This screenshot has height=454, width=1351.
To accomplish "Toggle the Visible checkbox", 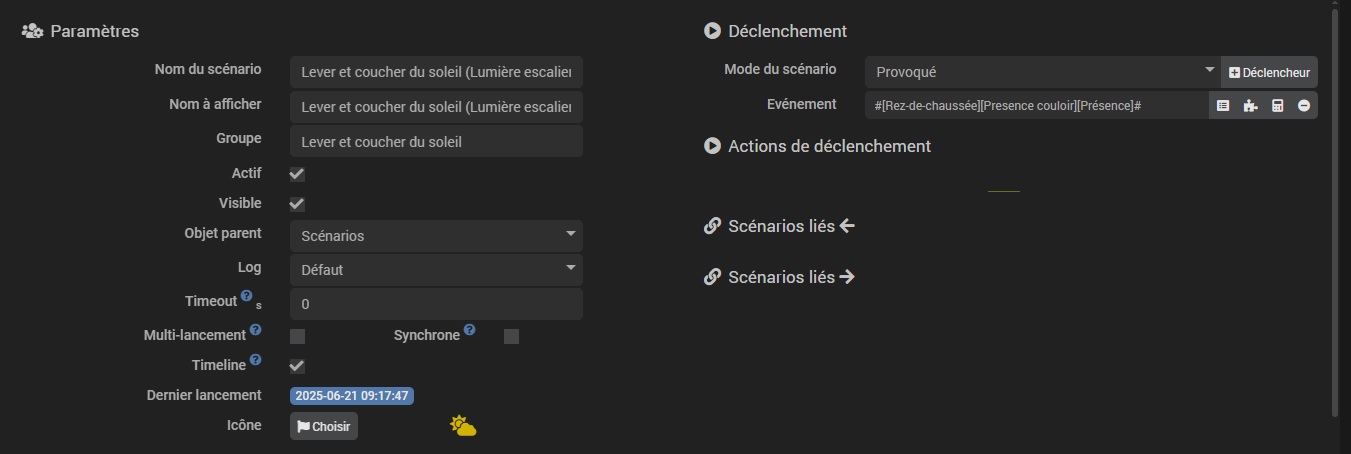I will pos(297,204).
